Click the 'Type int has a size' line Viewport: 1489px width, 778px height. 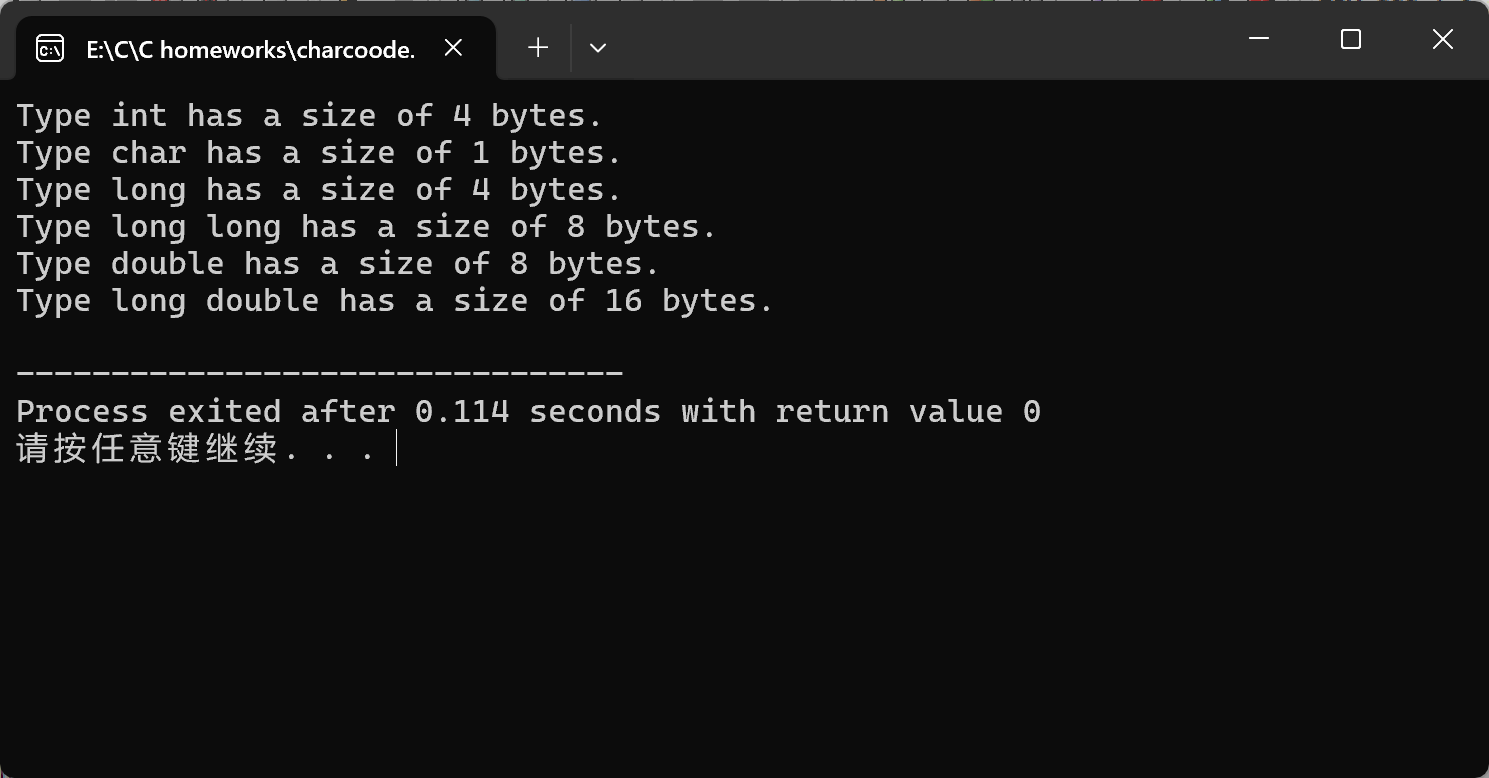[309, 116]
